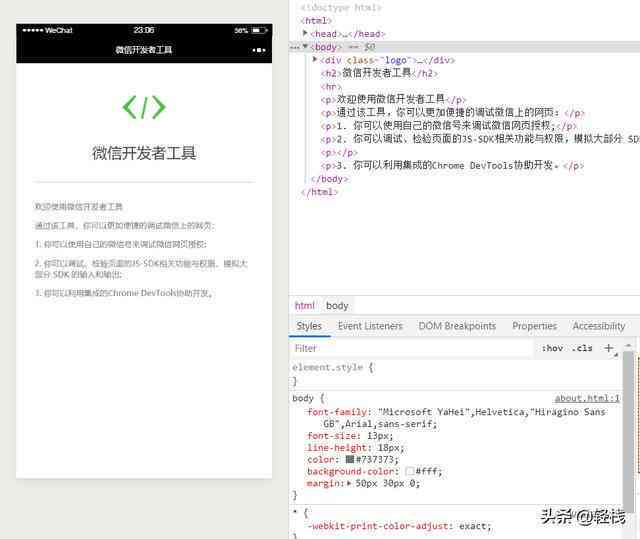Click the #737373 color swatch
640x539 pixels.
click(x=350, y=459)
